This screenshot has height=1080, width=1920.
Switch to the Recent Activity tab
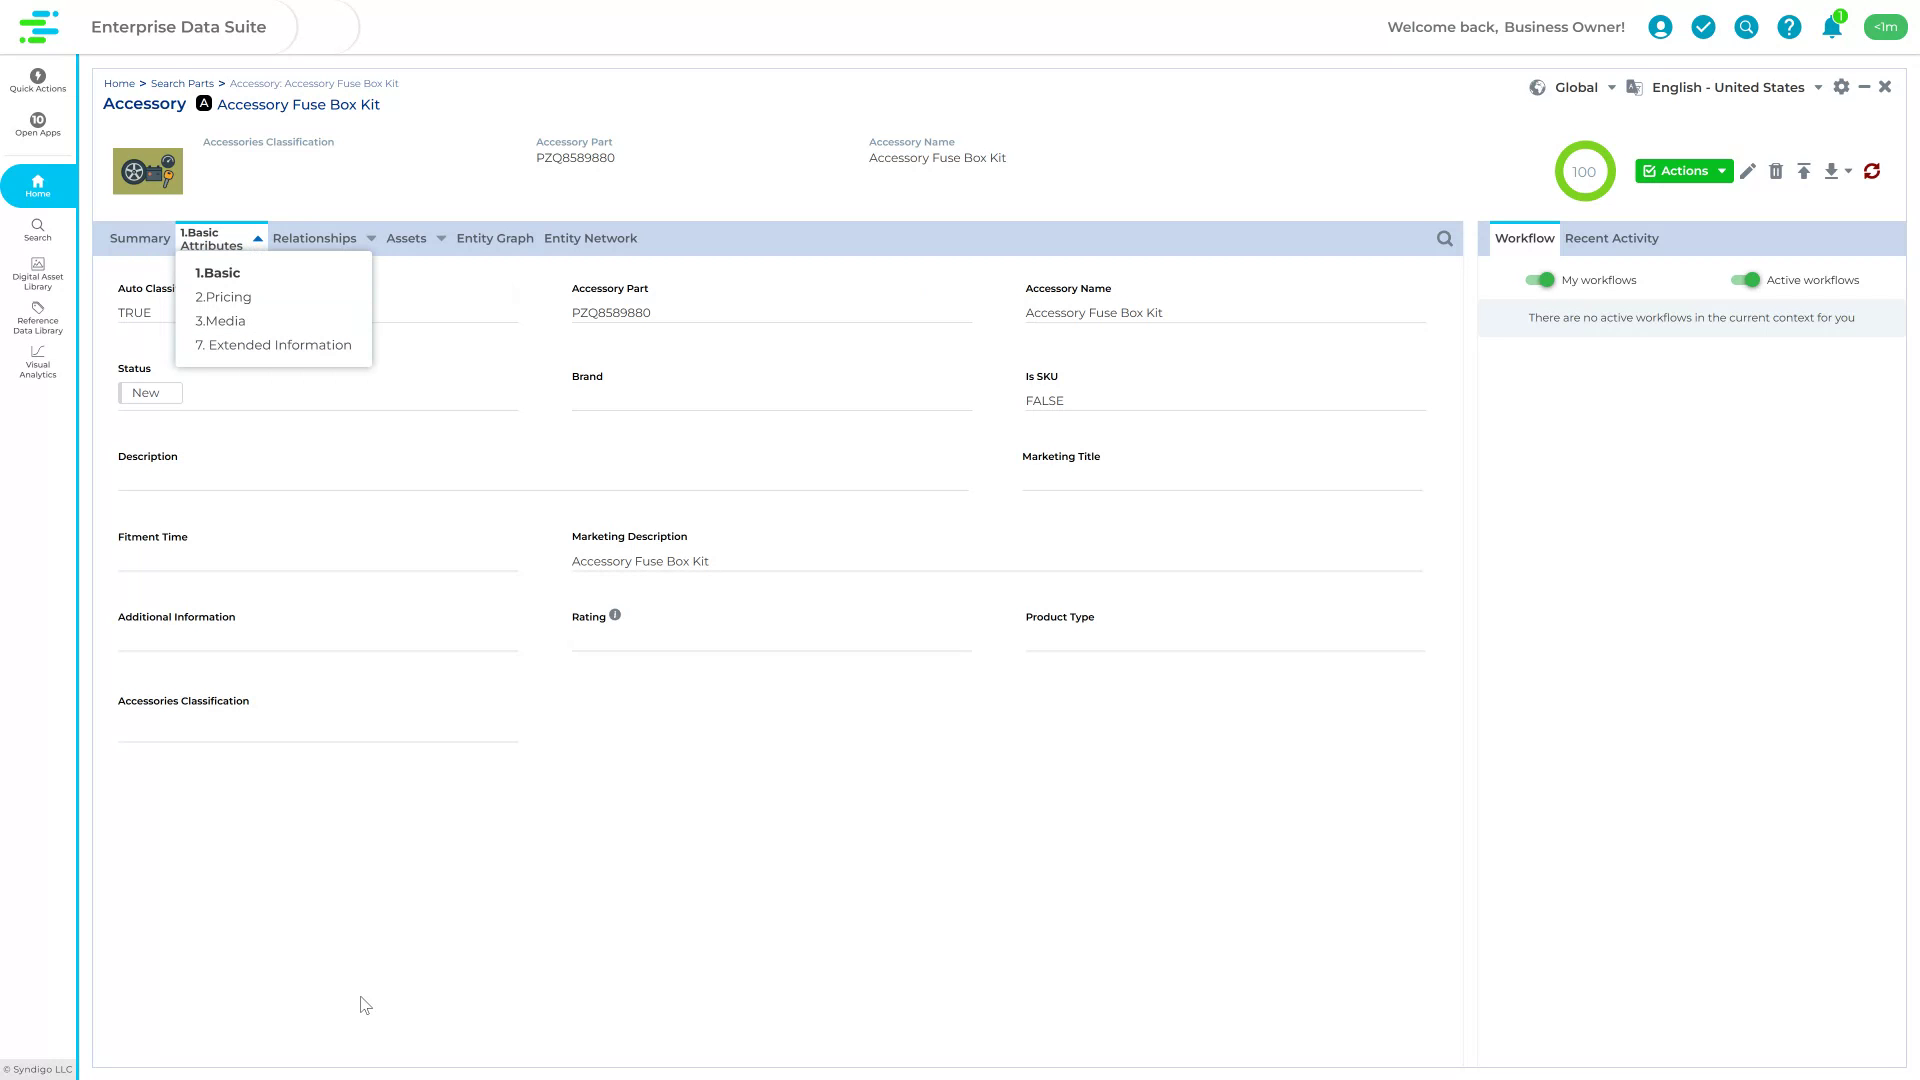click(x=1611, y=238)
